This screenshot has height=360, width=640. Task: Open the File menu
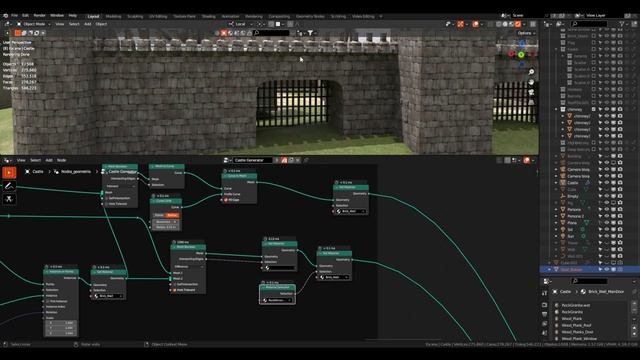pyautogui.click(x=14, y=16)
